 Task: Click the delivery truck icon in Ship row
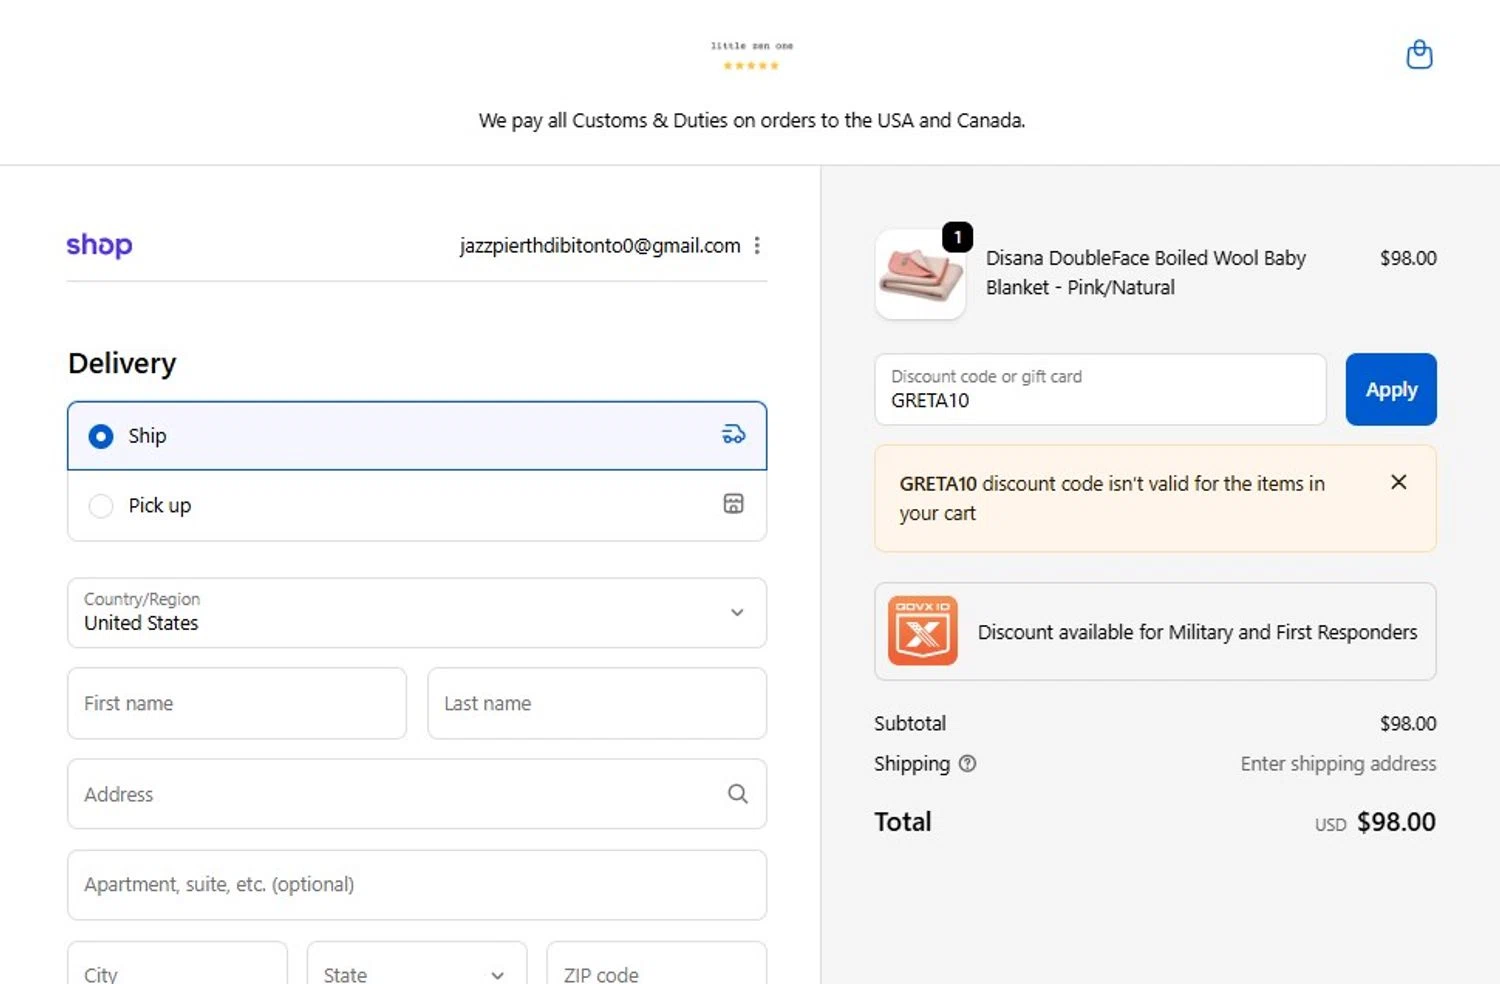click(x=733, y=434)
